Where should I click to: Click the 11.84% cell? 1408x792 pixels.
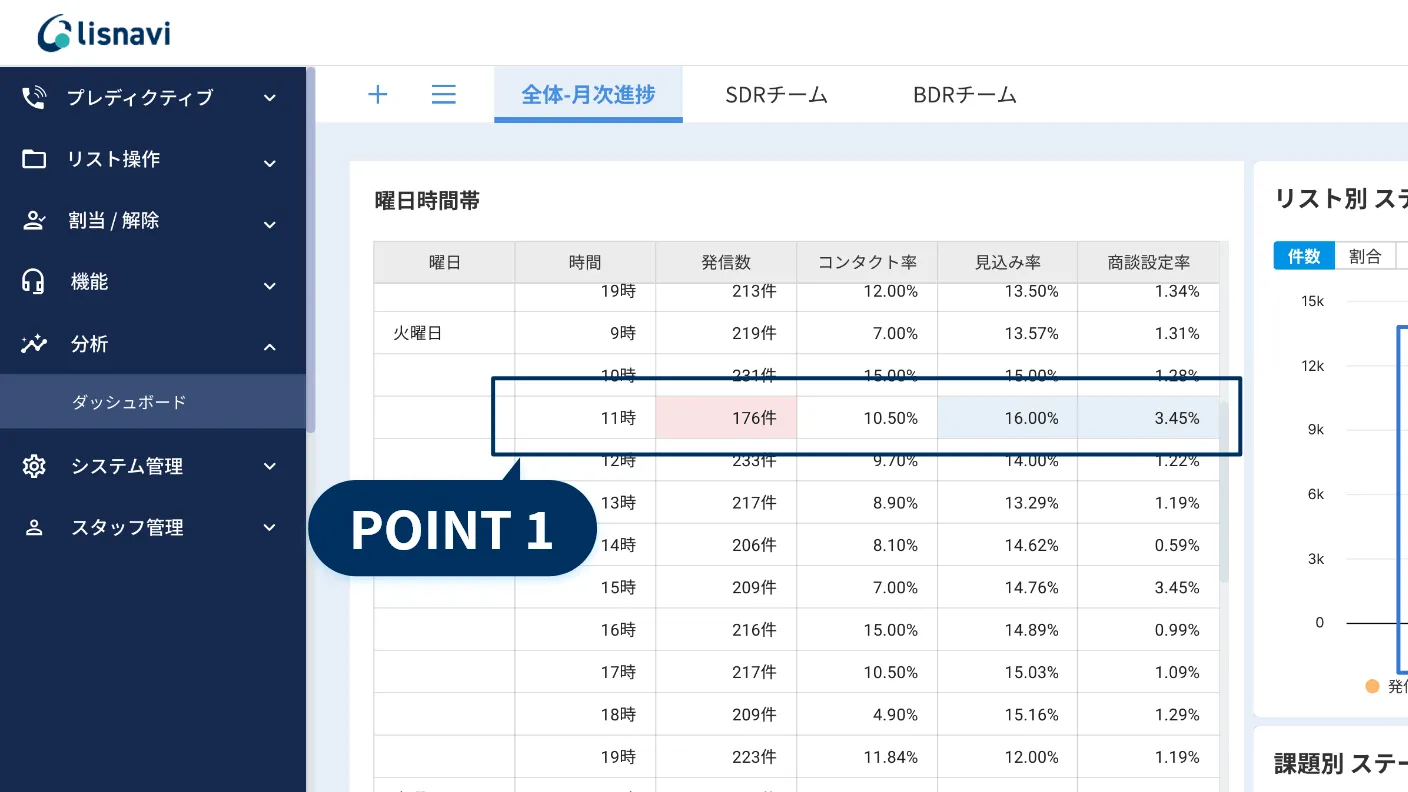click(867, 757)
